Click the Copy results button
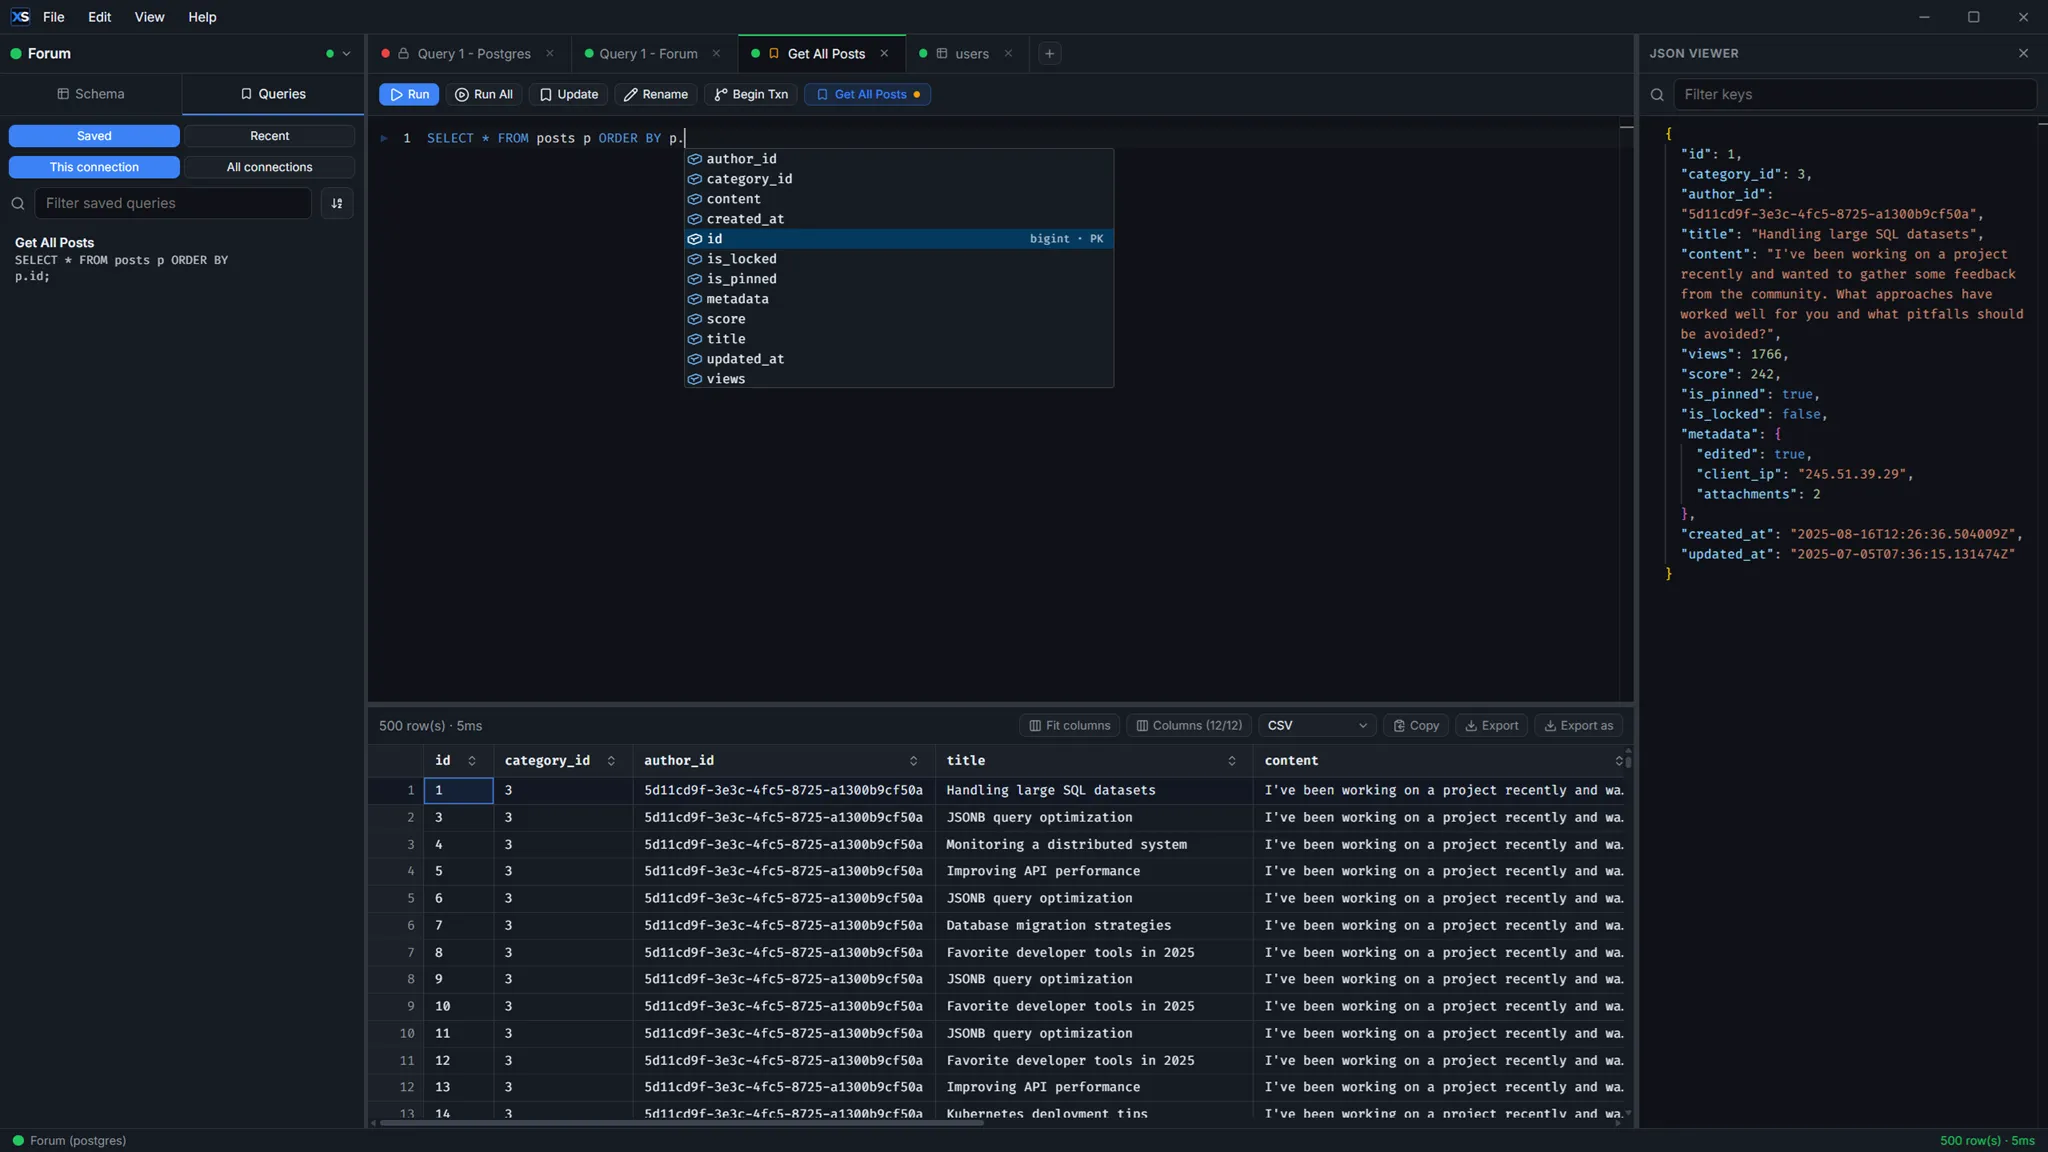The width and height of the screenshot is (2048, 1152). tap(1415, 726)
